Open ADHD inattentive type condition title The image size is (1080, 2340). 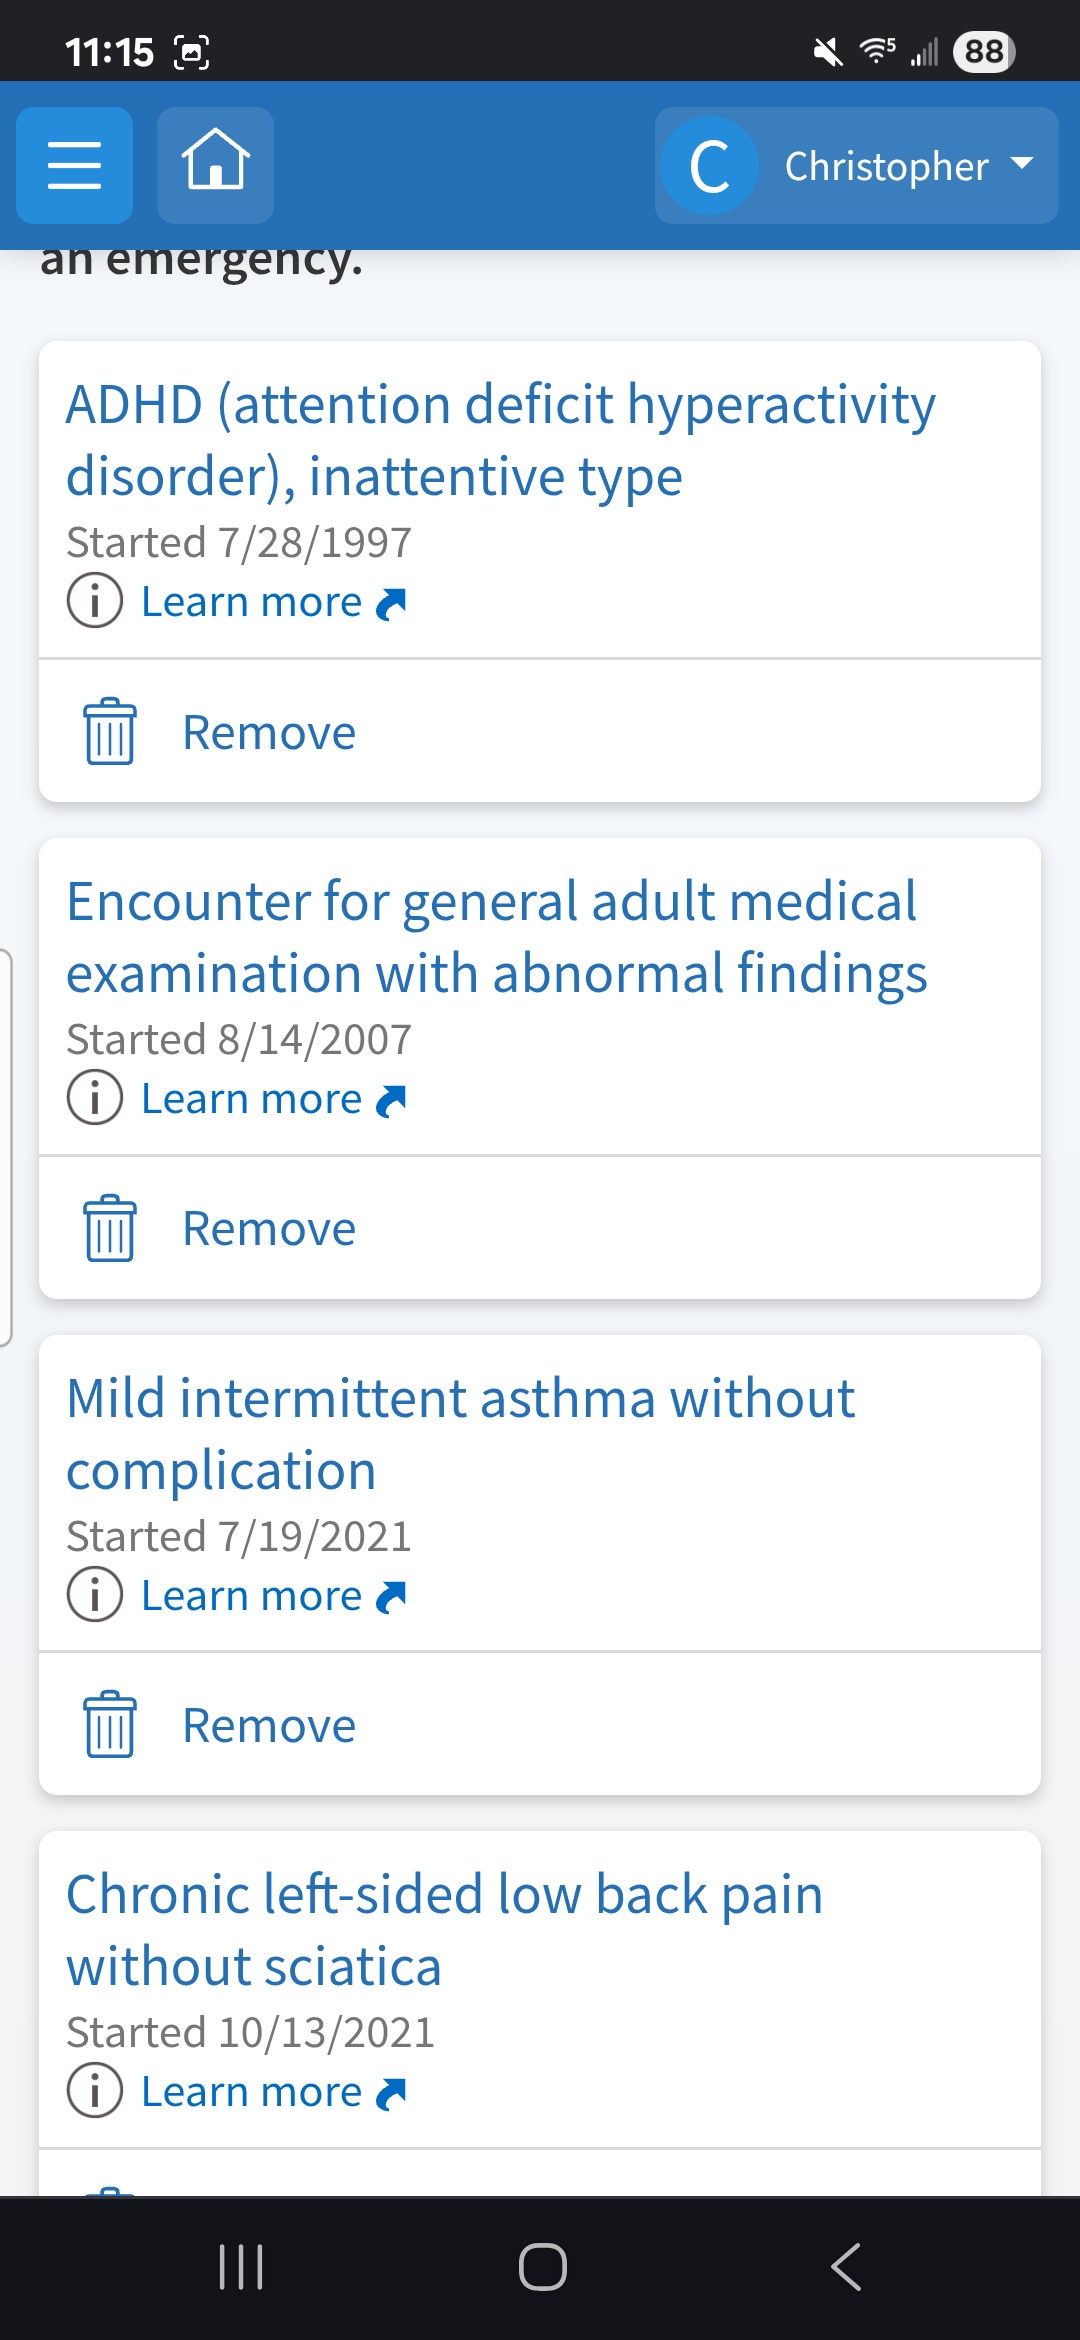pos(500,440)
